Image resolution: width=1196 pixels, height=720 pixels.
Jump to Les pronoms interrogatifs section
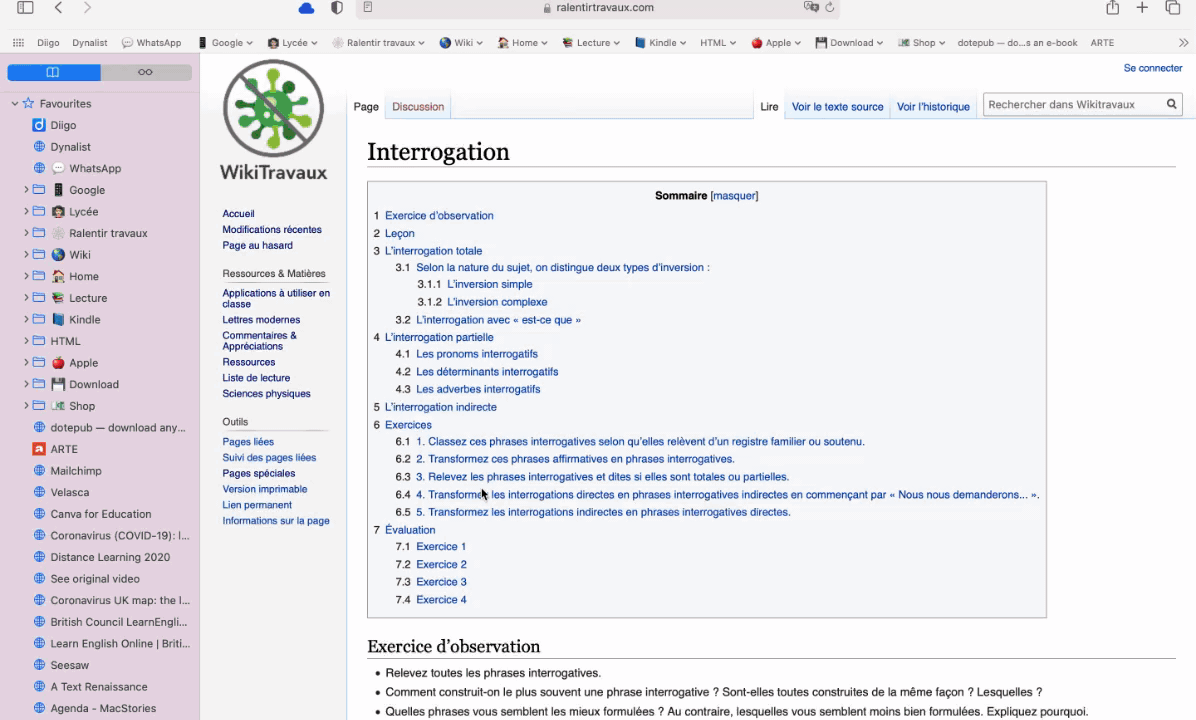click(477, 354)
